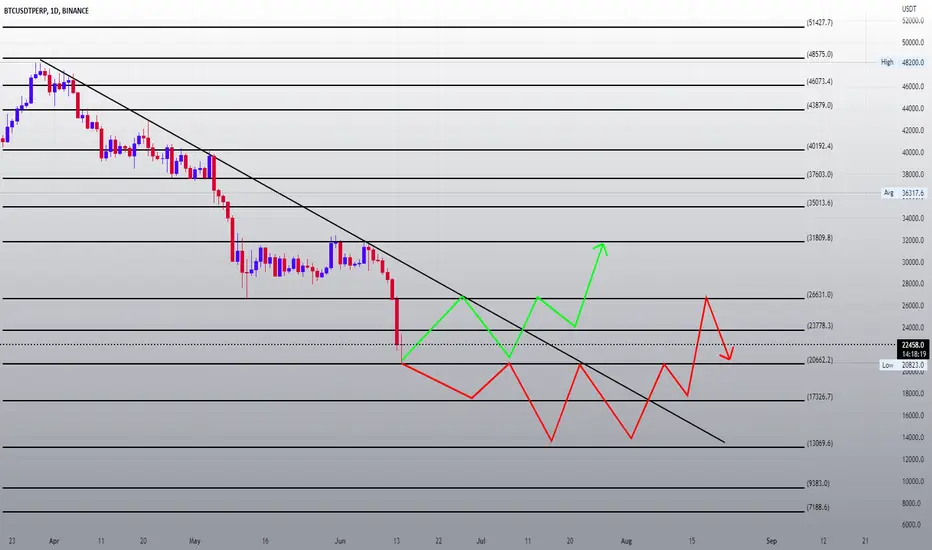Click the USDT currency label above price axis
Screen dimensions: 932x550
point(909,9)
